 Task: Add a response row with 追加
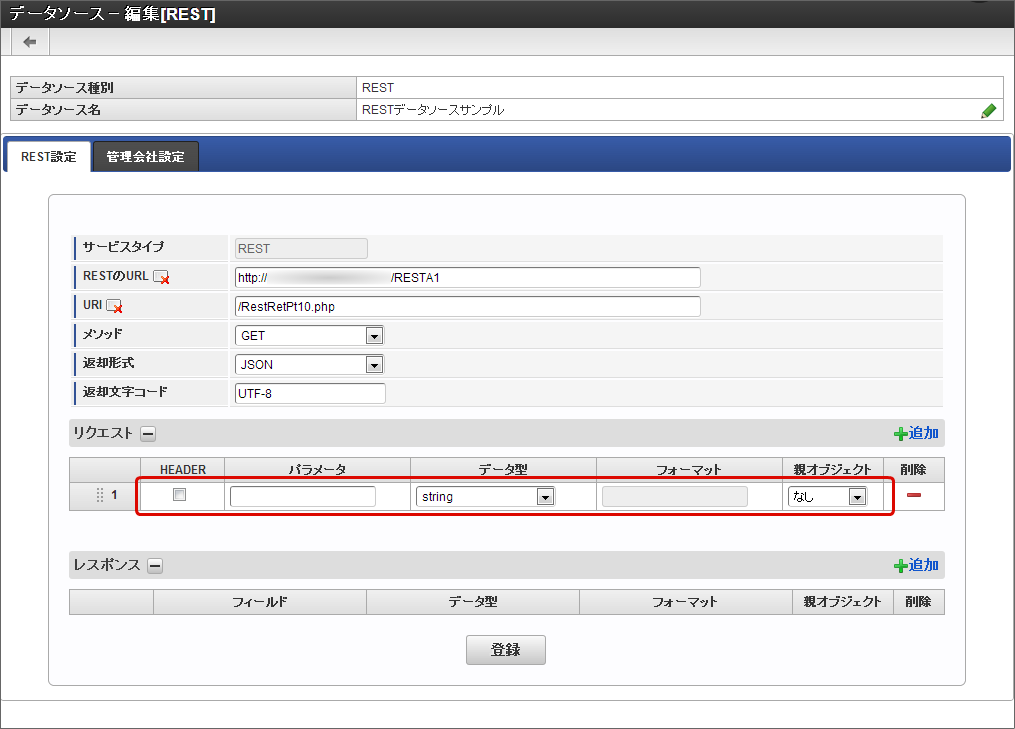(916, 565)
